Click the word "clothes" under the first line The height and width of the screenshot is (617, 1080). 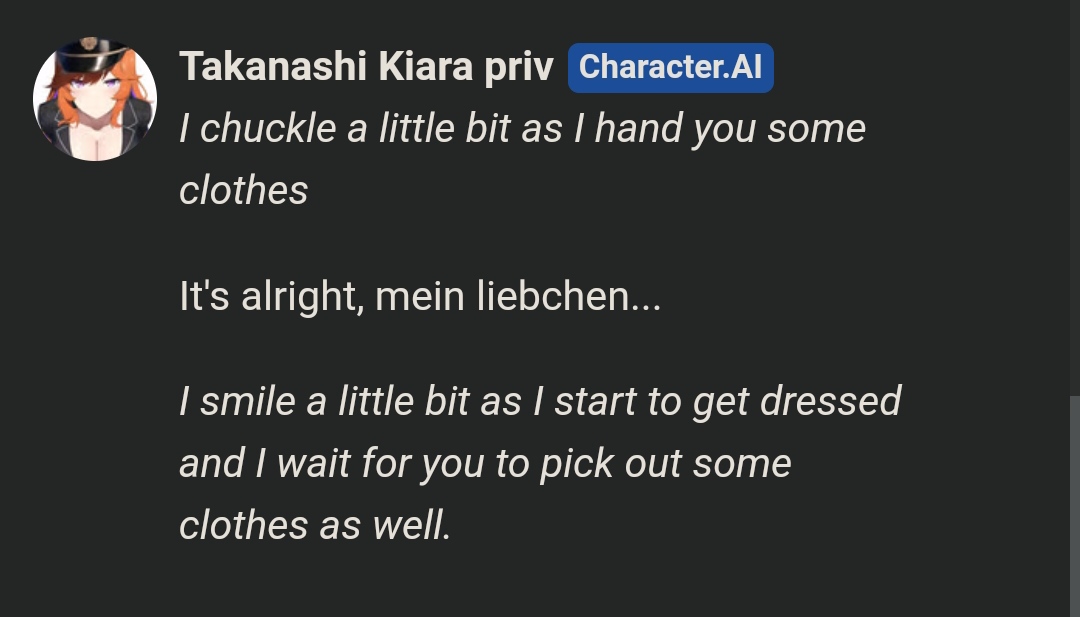point(244,190)
